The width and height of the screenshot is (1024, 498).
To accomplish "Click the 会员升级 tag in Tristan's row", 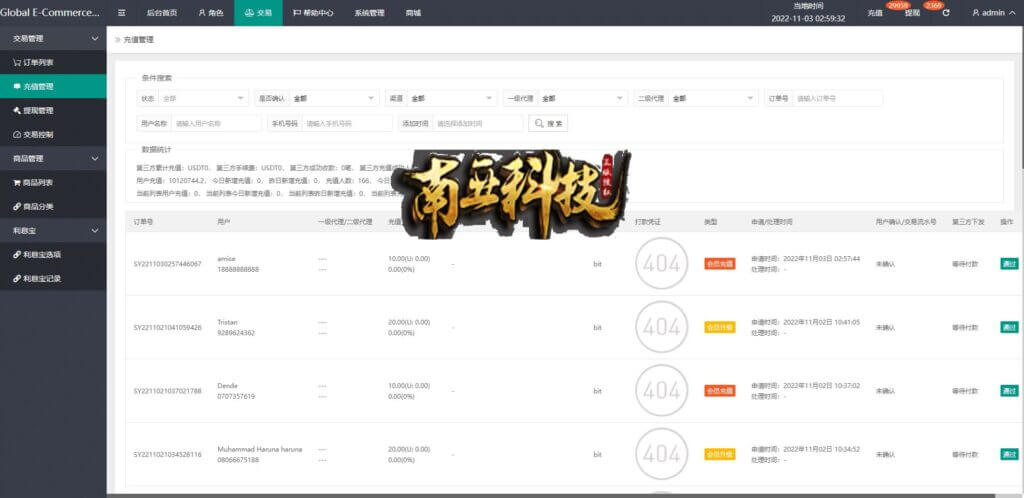I will tap(720, 327).
